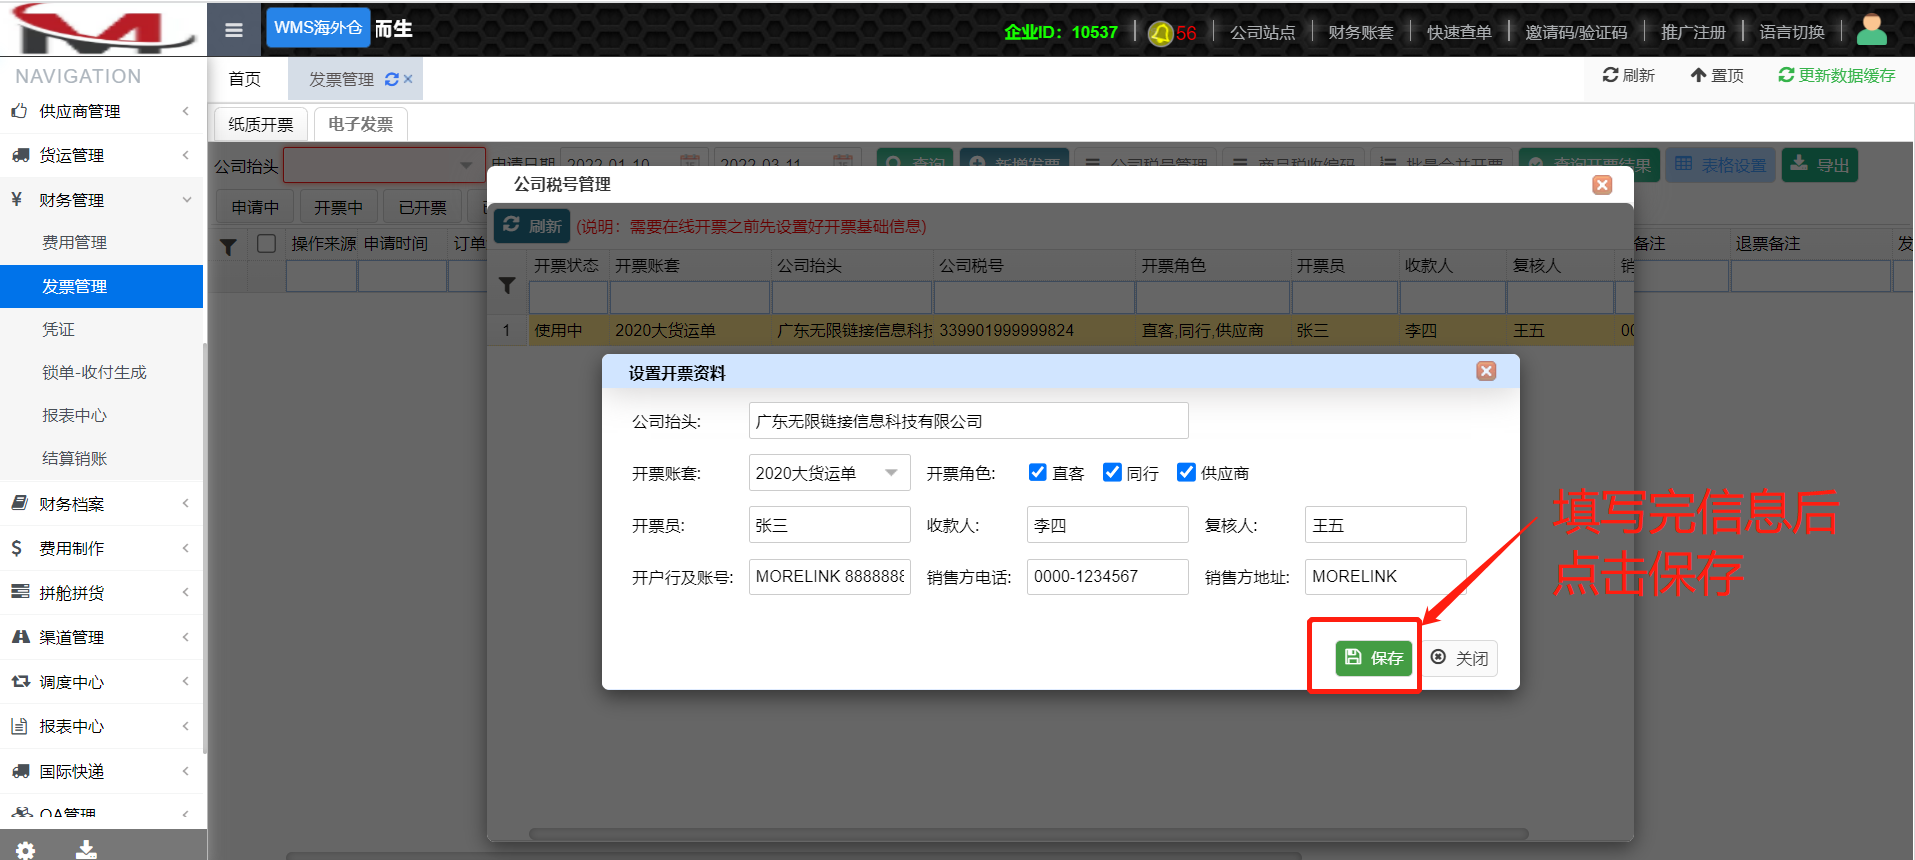Toggle the 同行 role checkbox
This screenshot has height=860, width=1915.
1112,473
